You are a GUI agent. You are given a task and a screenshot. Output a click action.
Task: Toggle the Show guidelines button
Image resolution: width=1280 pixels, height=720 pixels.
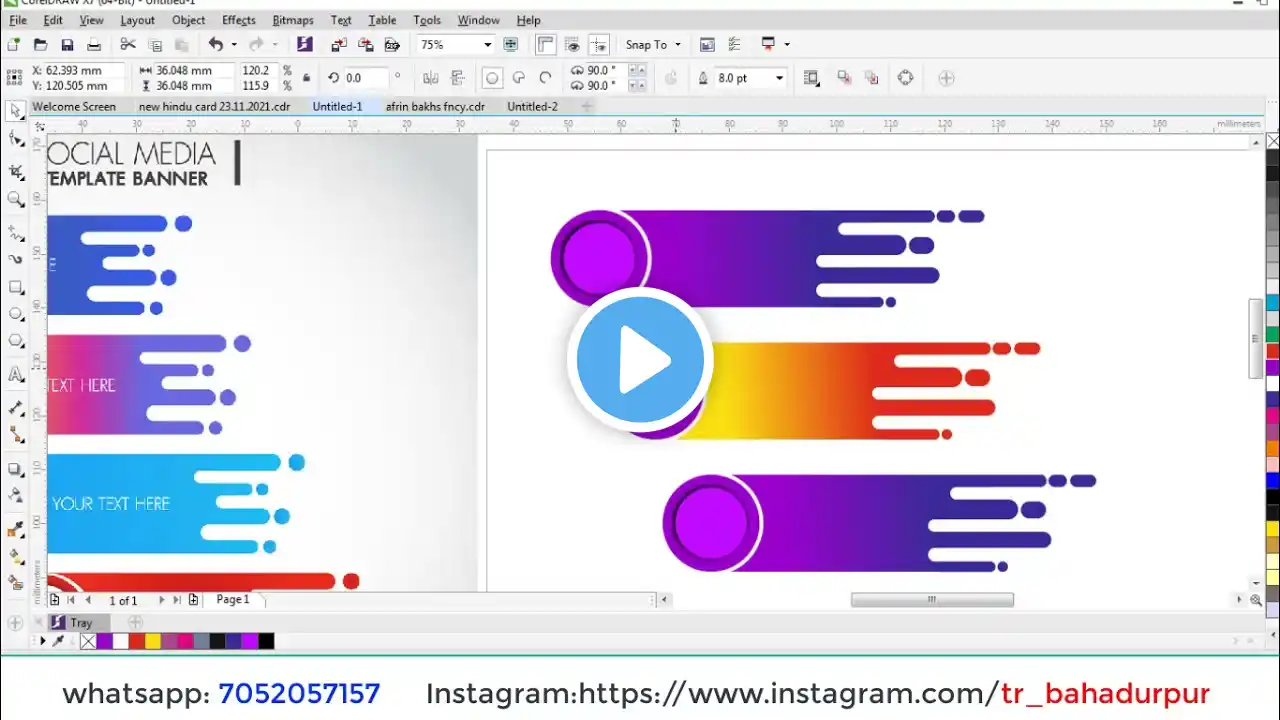[599, 44]
